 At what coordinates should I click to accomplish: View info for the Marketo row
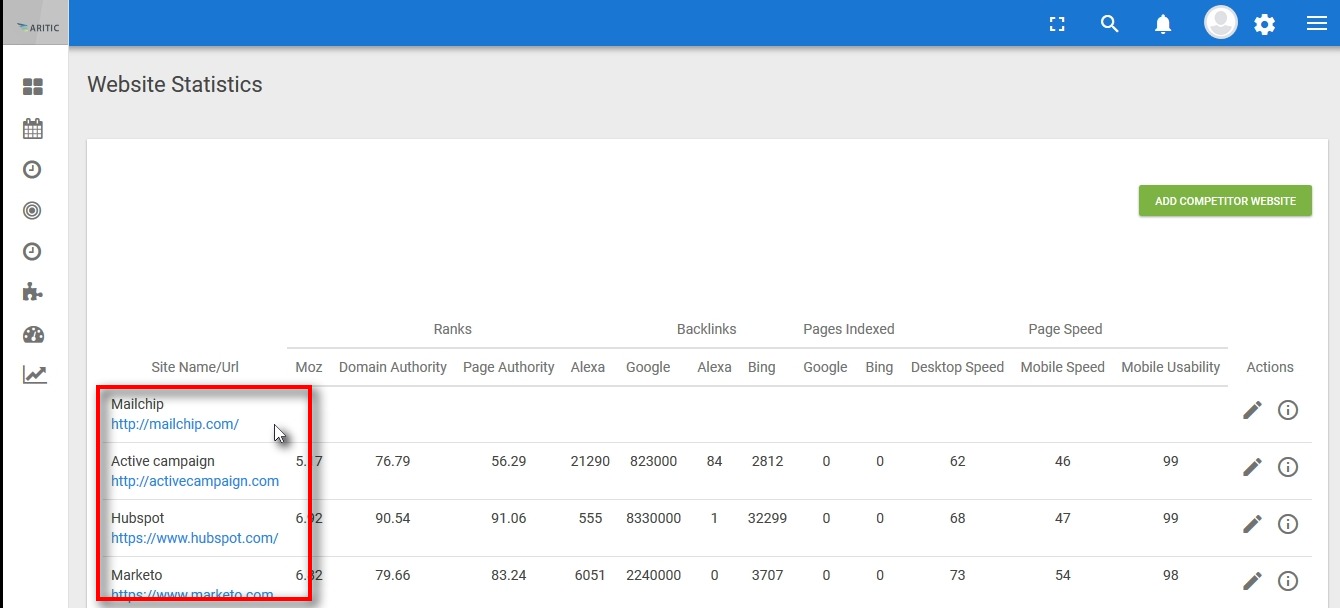coord(1288,581)
